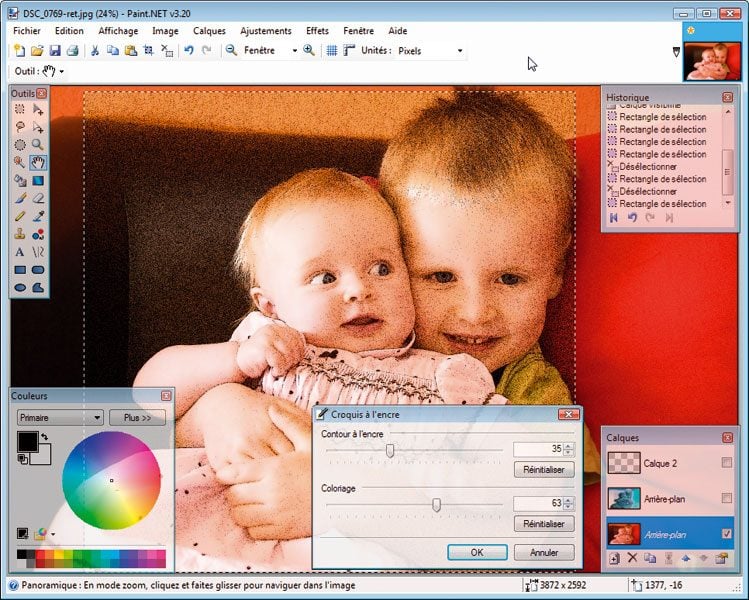Choose the Clone Stamp tool
This screenshot has height=600, width=749.
point(20,234)
